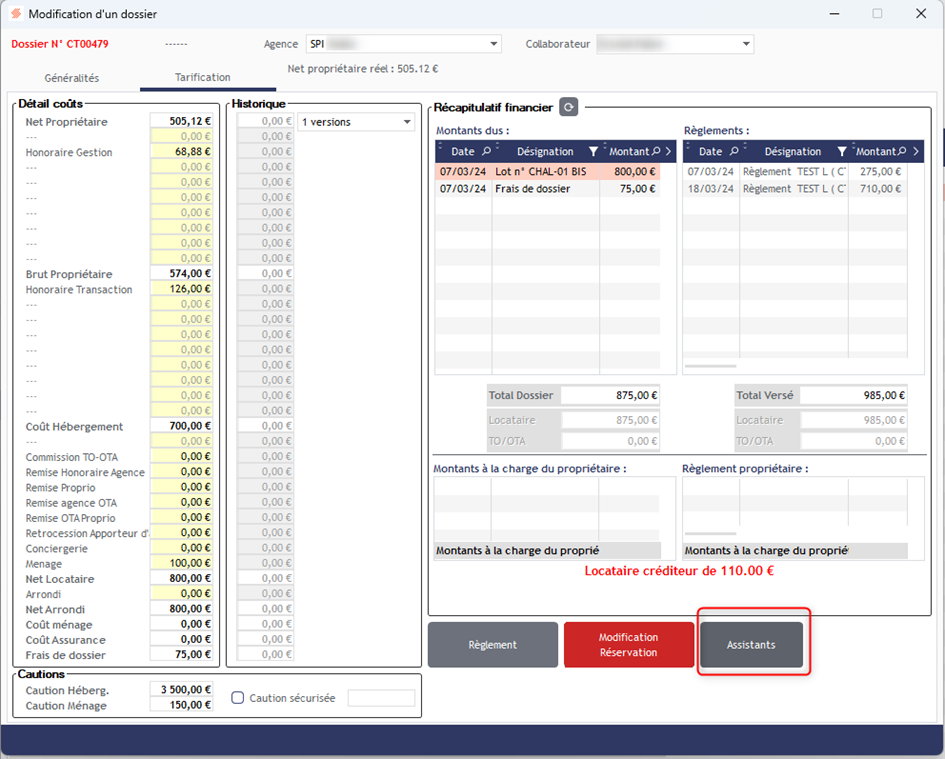The height and width of the screenshot is (759, 945).
Task: Select the 'Frais de dossier' row in Montants dus
Action: 547,189
